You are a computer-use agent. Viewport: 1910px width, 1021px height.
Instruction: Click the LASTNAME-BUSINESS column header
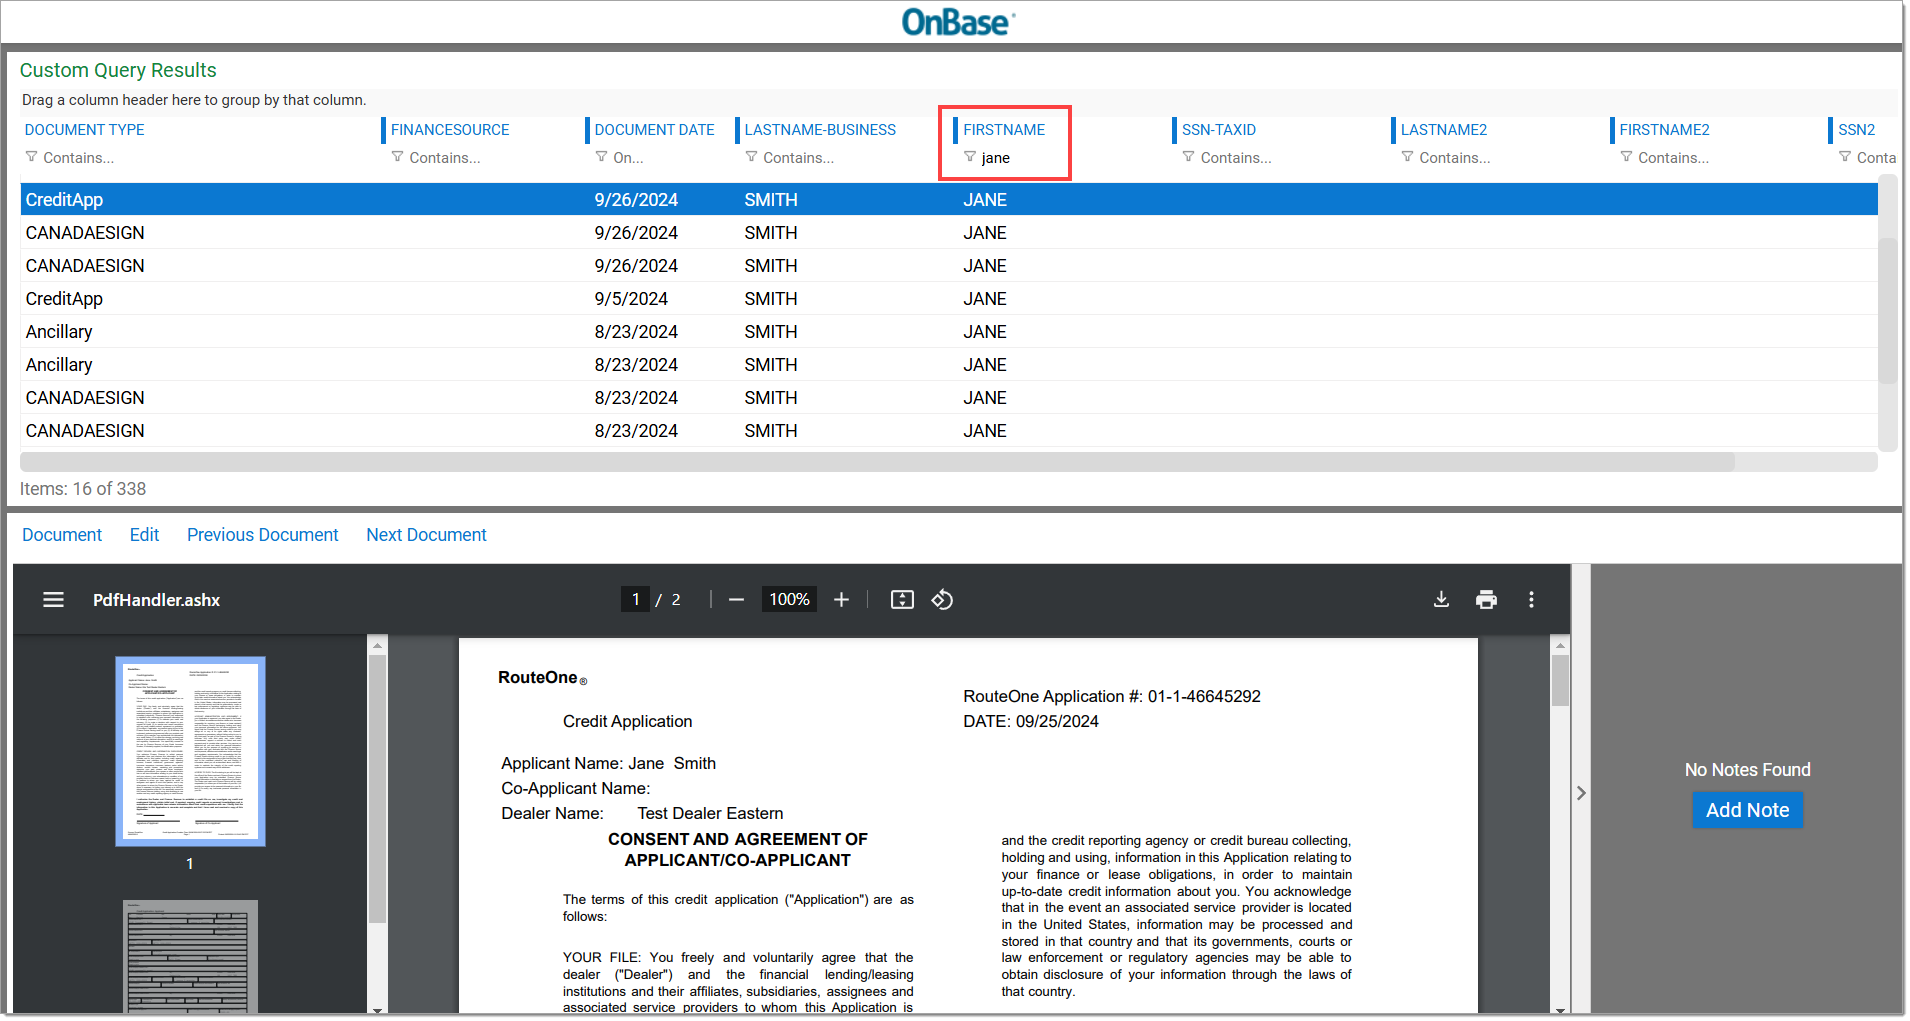pos(820,130)
